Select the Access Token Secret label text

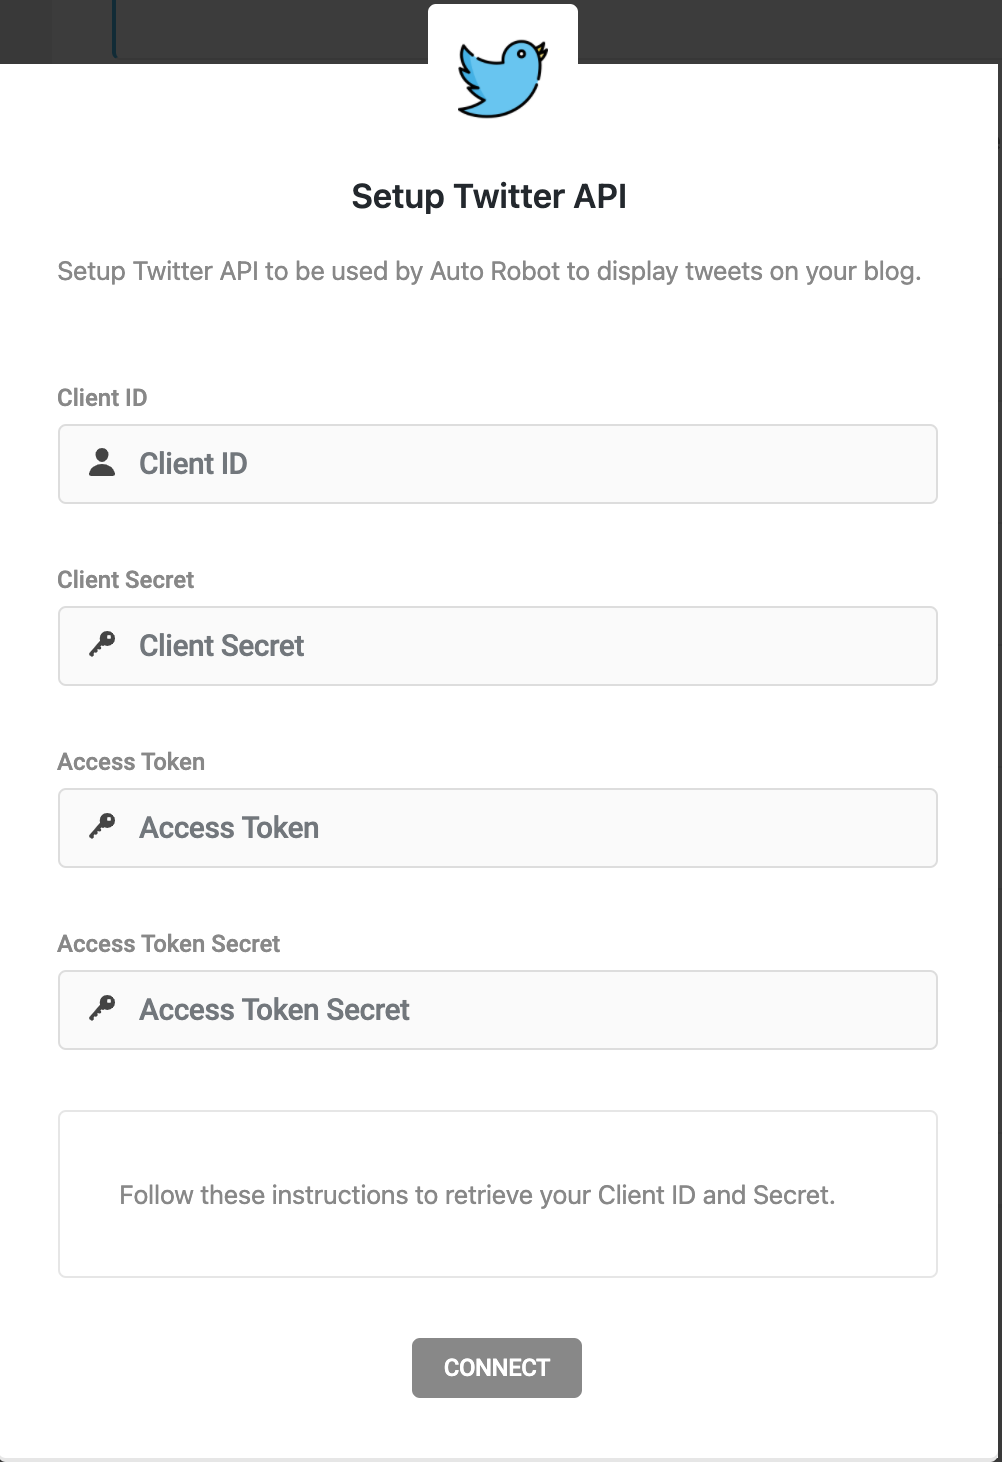[168, 943]
